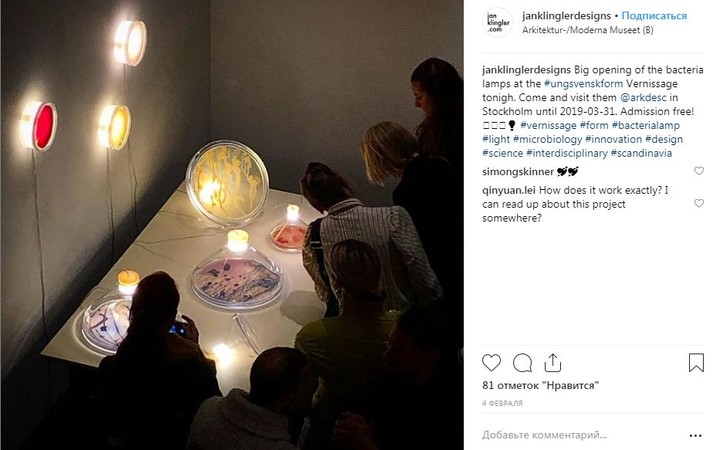Open the #microbiology hashtag
Image resolution: width=713 pixels, height=450 pixels.
click(x=547, y=139)
